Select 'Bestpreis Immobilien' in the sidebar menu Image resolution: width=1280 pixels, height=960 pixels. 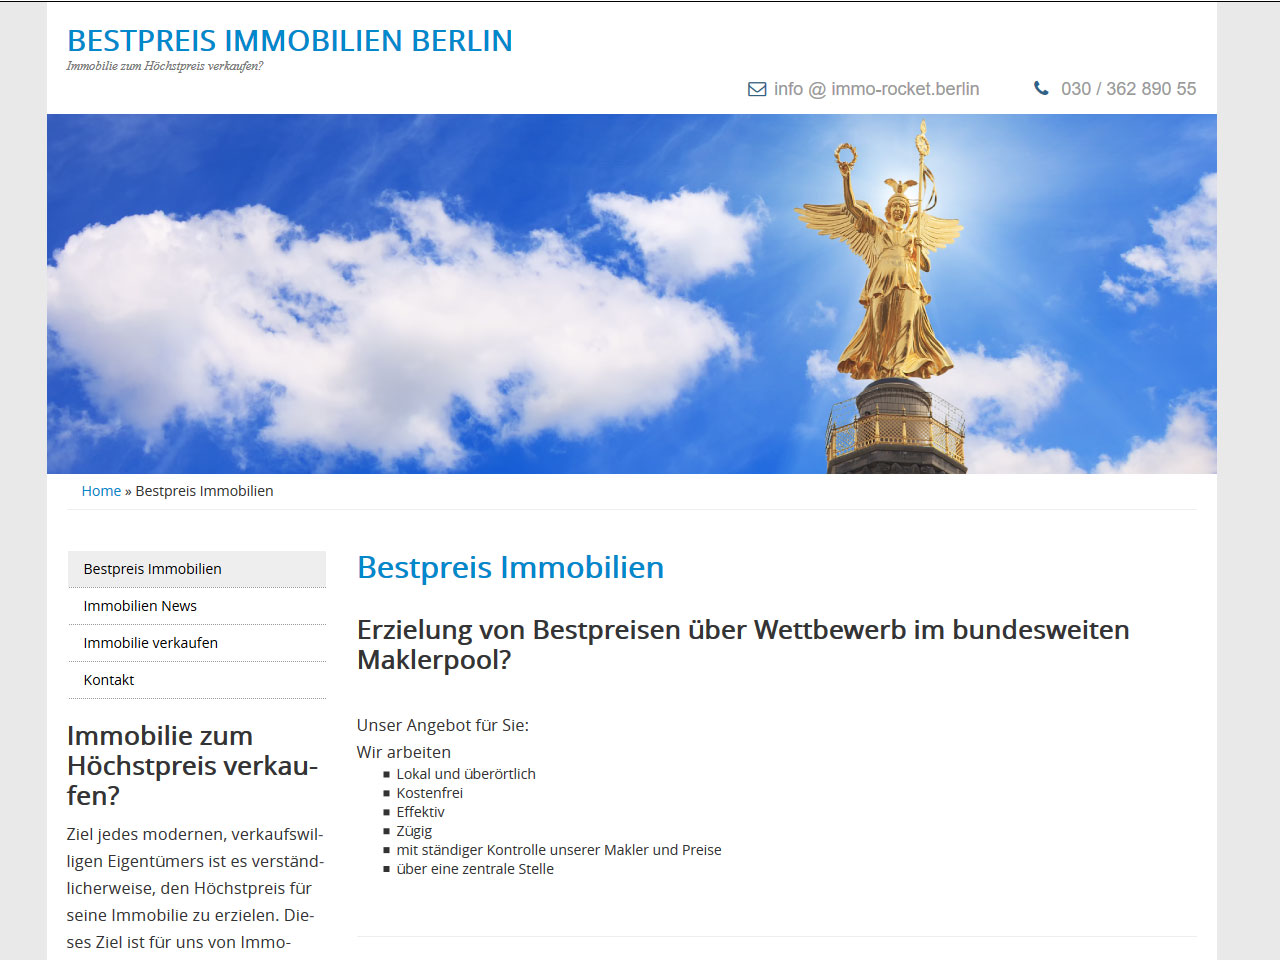(152, 569)
